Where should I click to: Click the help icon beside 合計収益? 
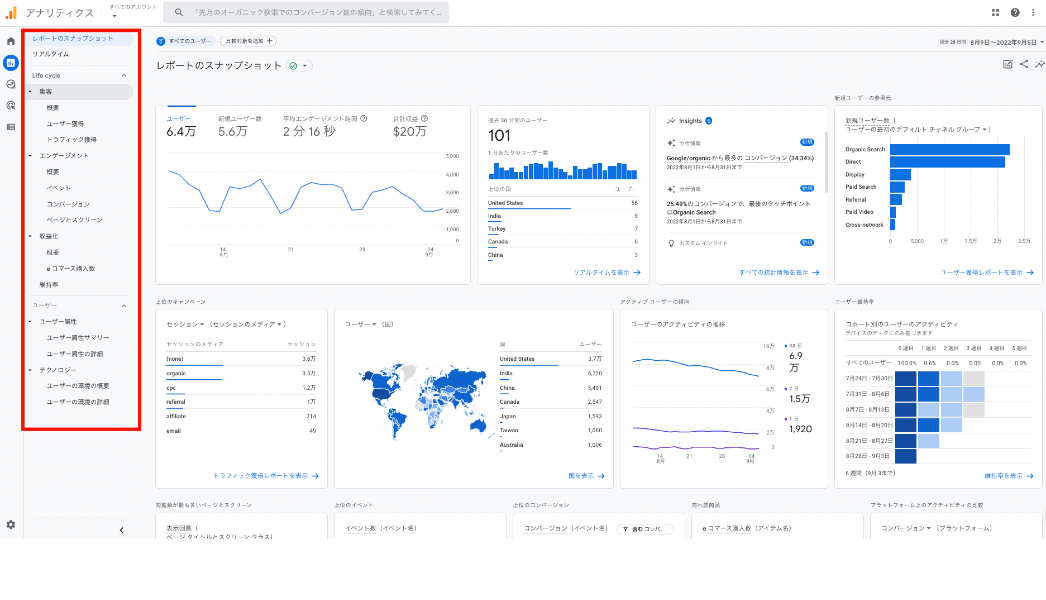[x=424, y=118]
